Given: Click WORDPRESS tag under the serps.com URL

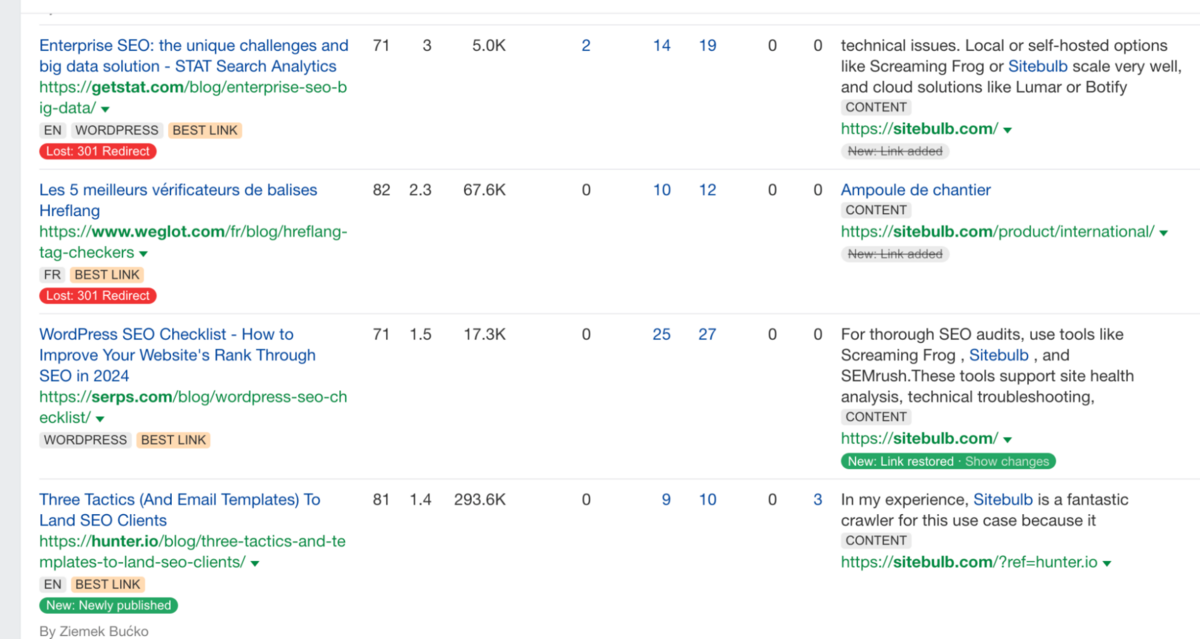Looking at the screenshot, I should 86,440.
